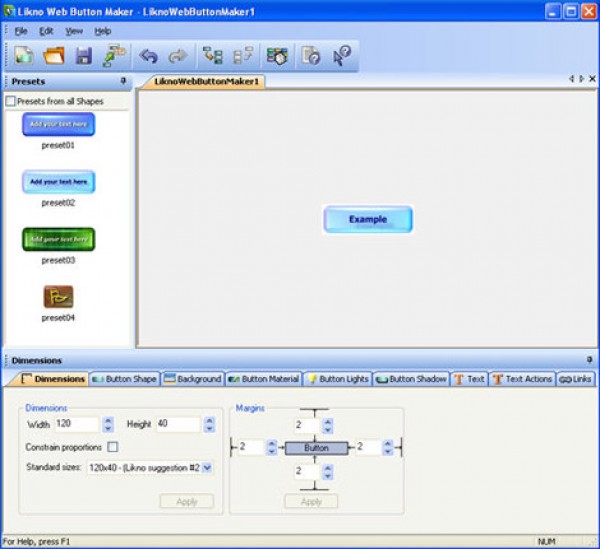The width and height of the screenshot is (600, 549).
Task: Switch to the Button Shape tab
Action: [x=124, y=379]
